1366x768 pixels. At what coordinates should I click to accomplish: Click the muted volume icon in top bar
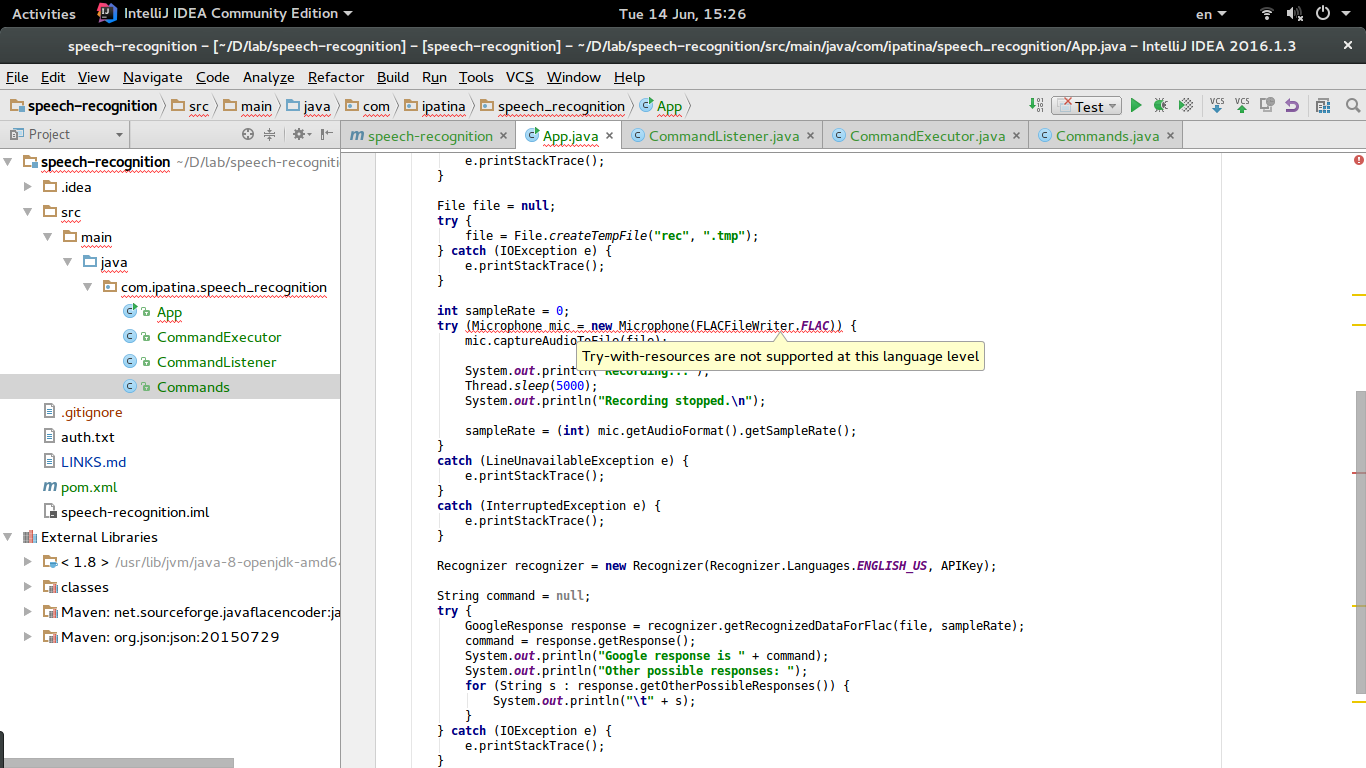(x=1294, y=14)
